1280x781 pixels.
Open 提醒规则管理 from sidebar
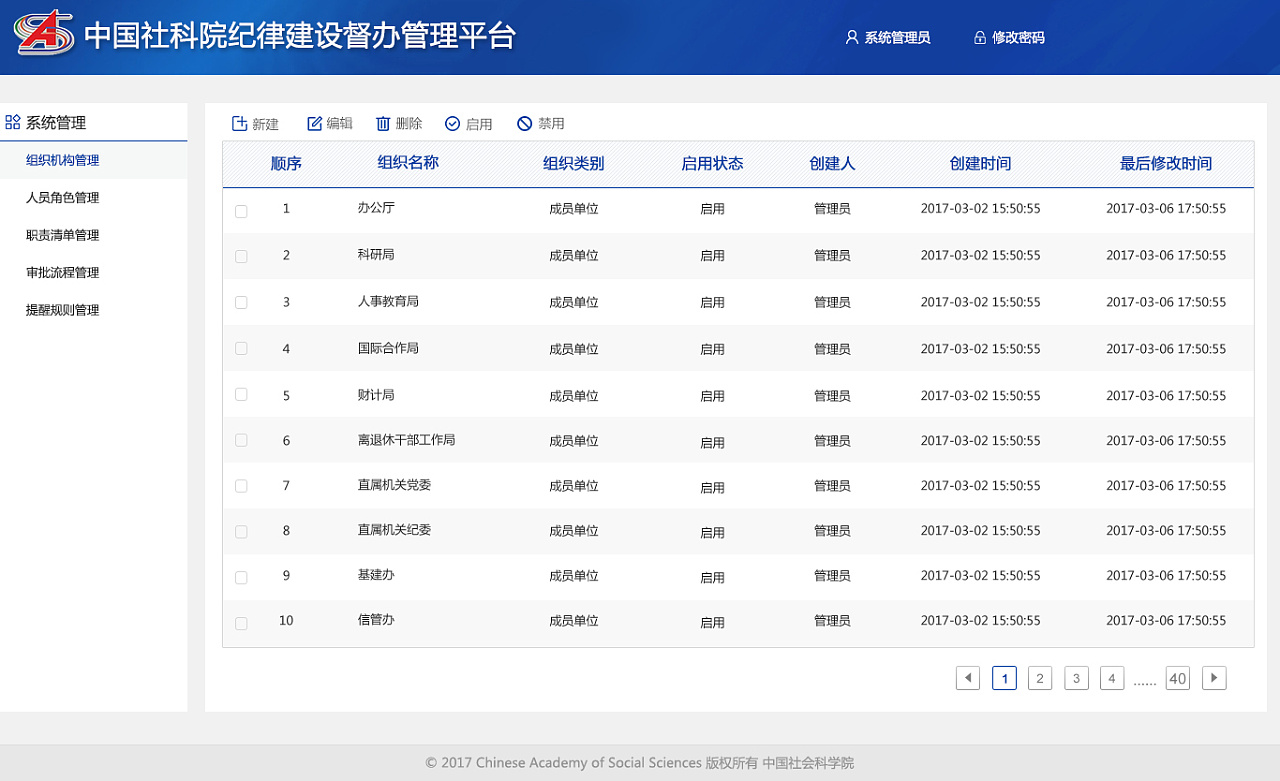(x=62, y=309)
